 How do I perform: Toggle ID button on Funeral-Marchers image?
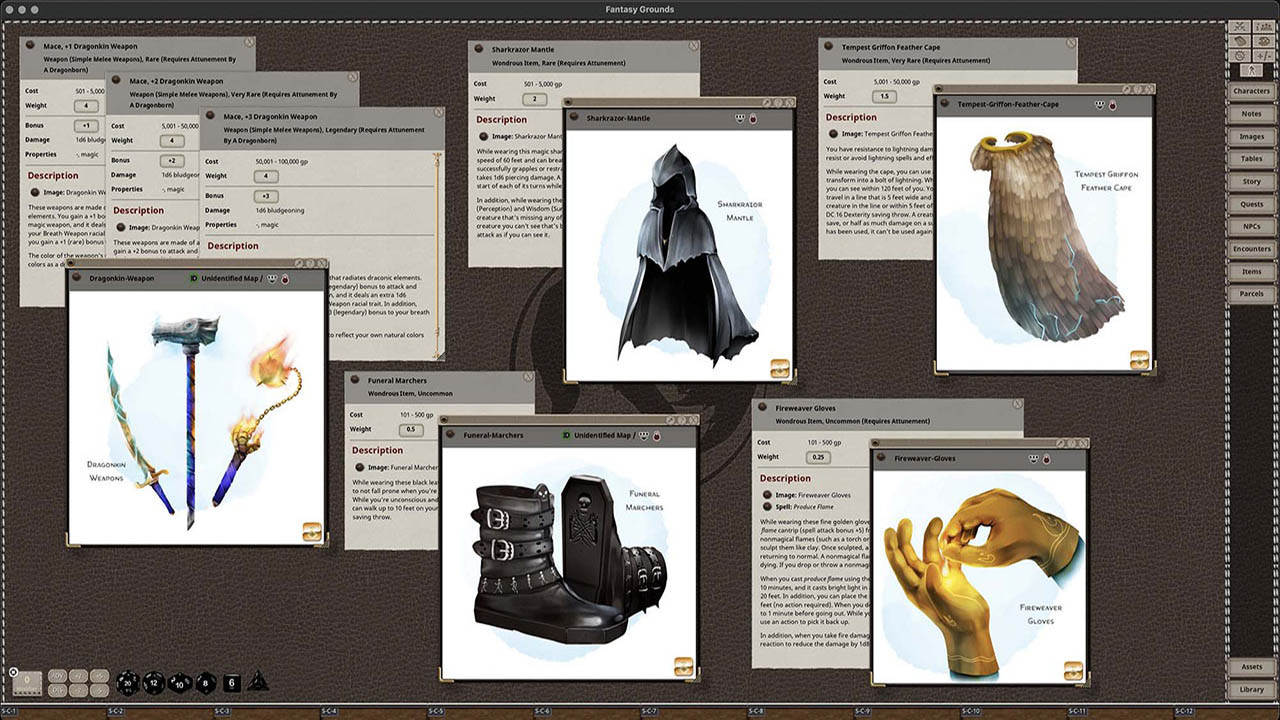[566, 436]
